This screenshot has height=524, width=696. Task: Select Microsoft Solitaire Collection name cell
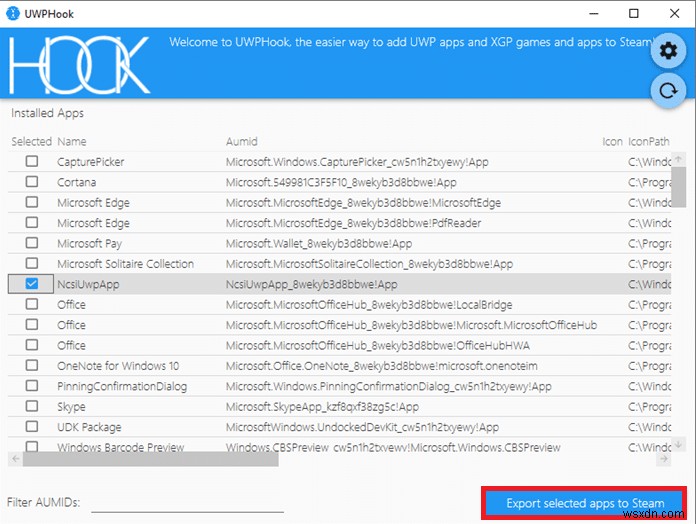(x=125, y=264)
